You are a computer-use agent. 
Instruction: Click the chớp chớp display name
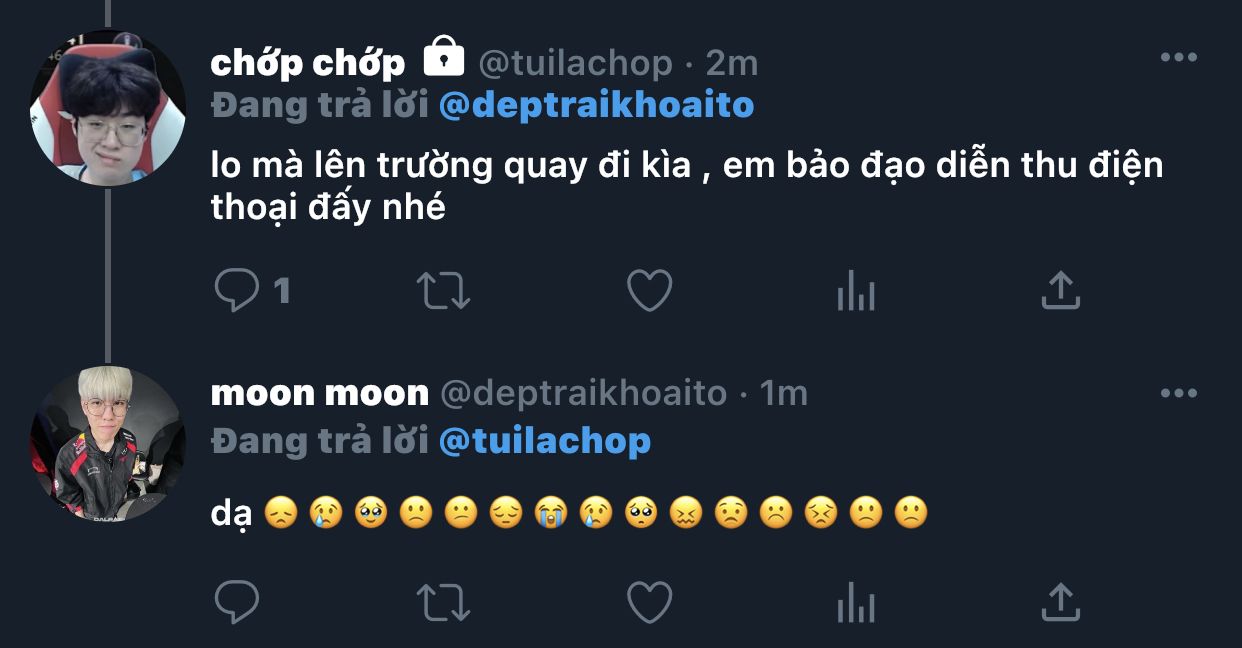(308, 63)
